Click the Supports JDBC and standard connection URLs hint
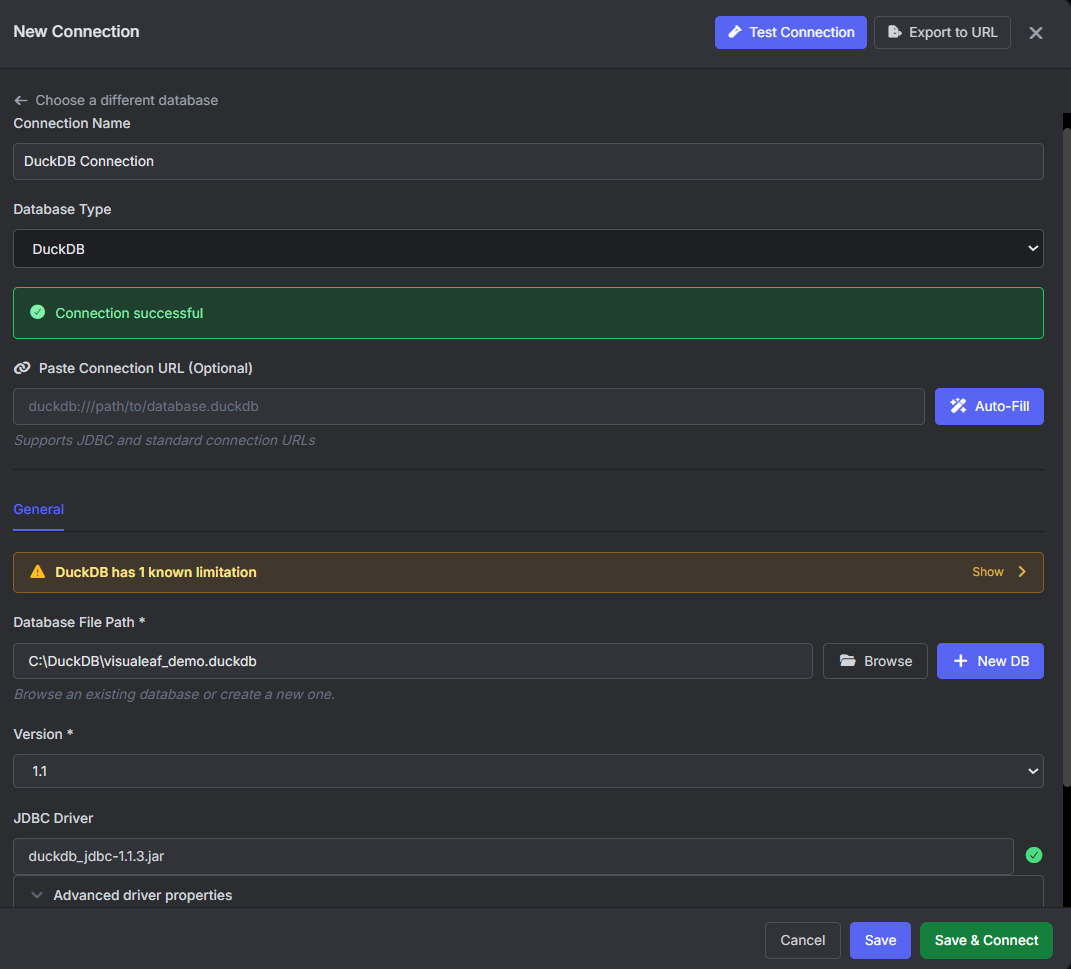Screen dimensions: 1071x969 pos(165,440)
